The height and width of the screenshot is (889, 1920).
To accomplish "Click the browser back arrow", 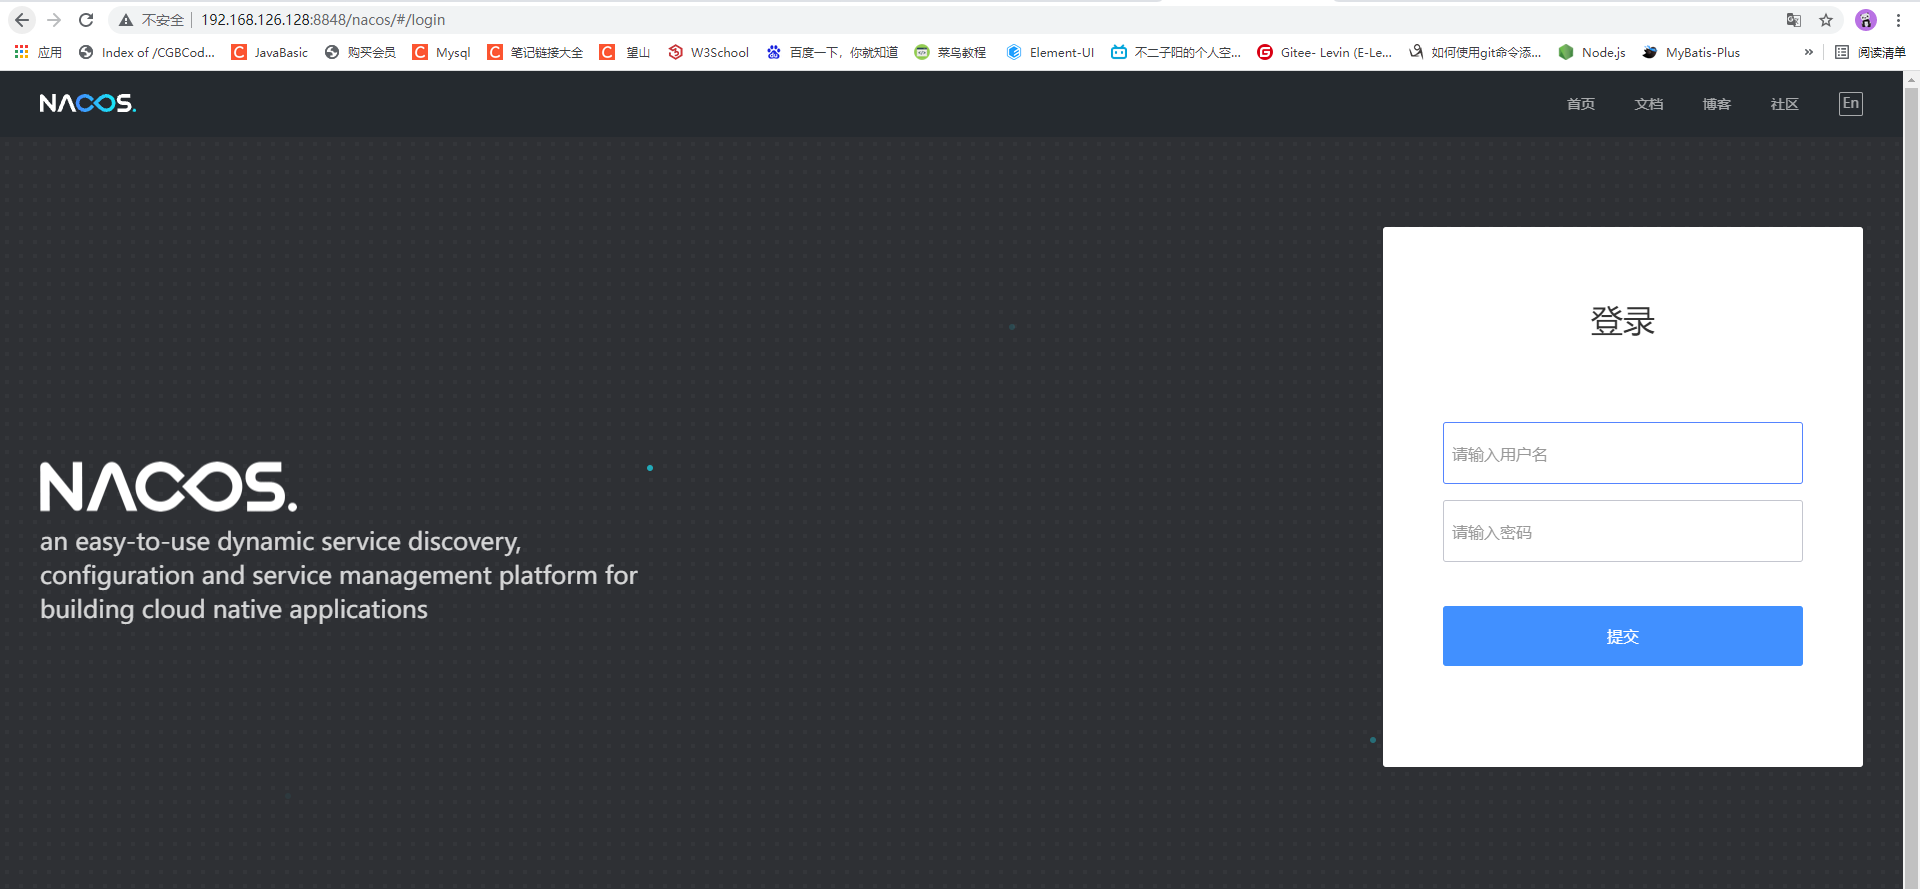I will pyautogui.click(x=22, y=20).
